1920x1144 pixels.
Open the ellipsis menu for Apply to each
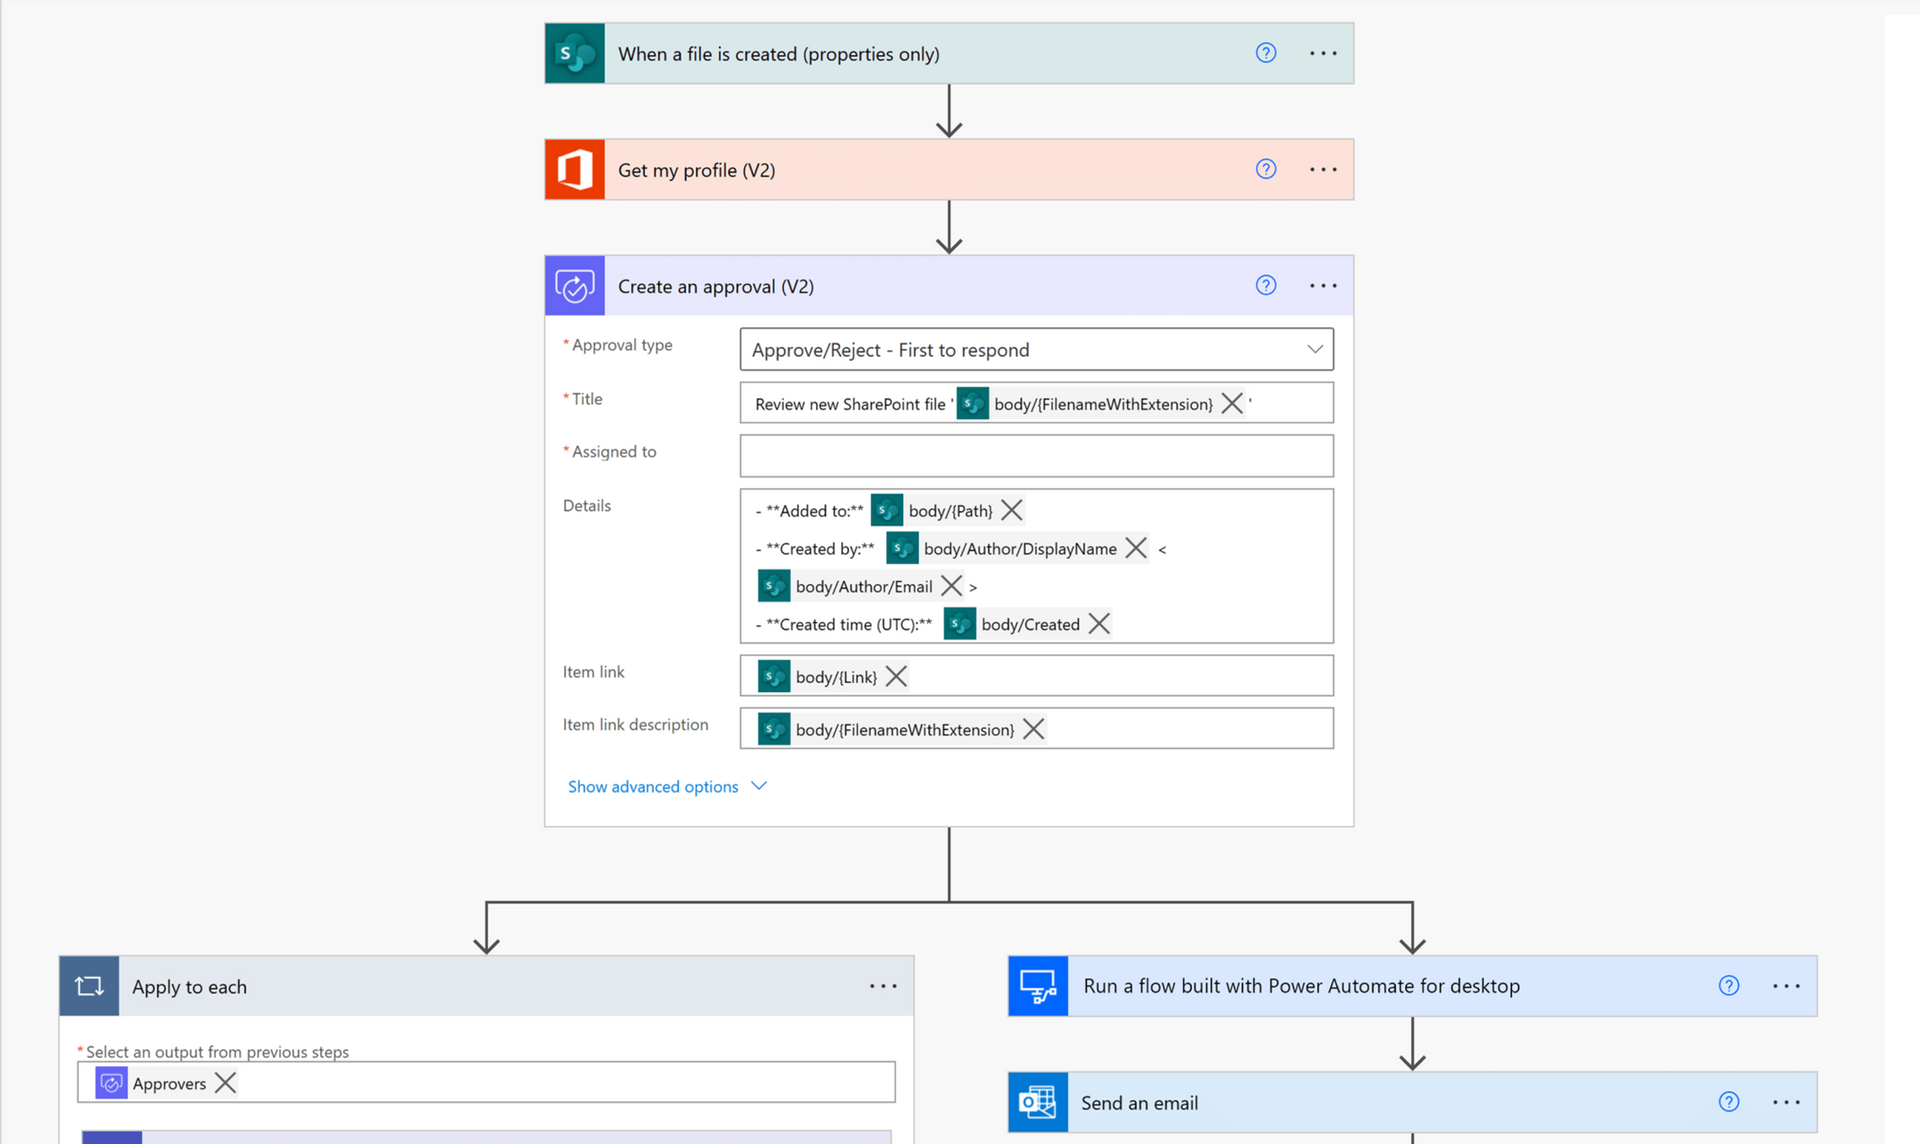tap(883, 987)
